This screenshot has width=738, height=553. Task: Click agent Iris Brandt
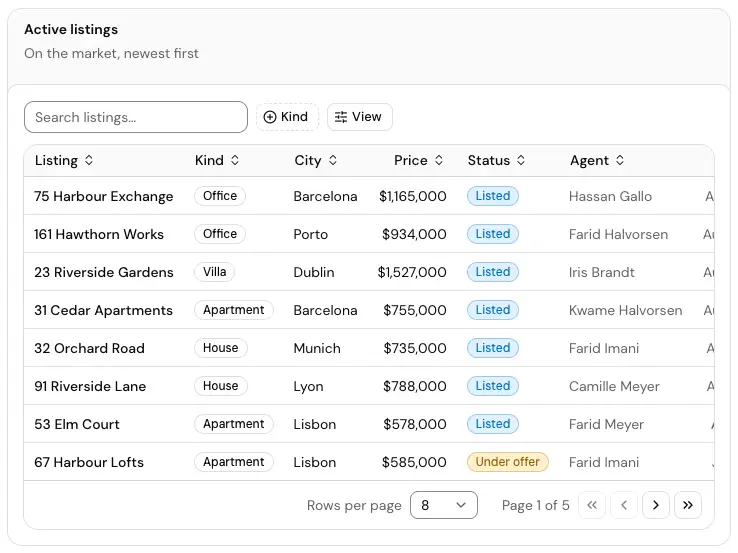click(x=602, y=272)
